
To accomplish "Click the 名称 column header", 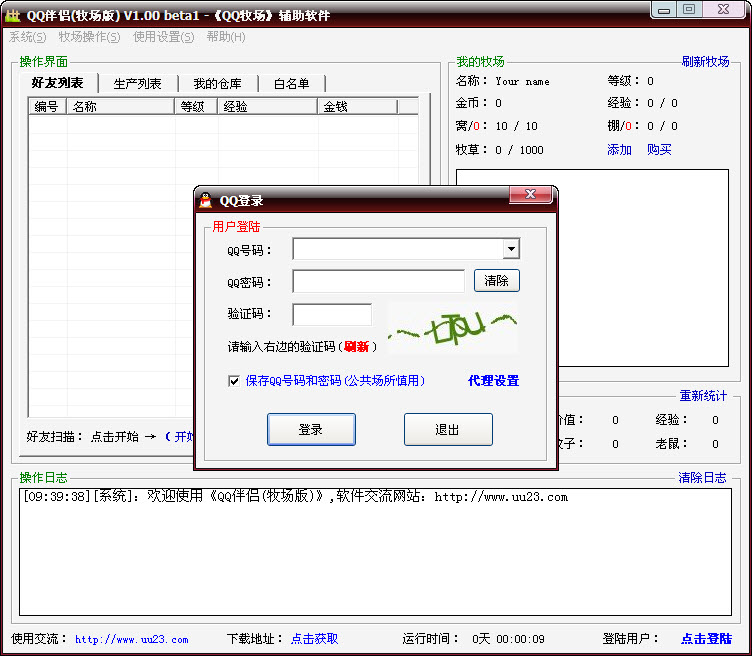I will point(120,106).
